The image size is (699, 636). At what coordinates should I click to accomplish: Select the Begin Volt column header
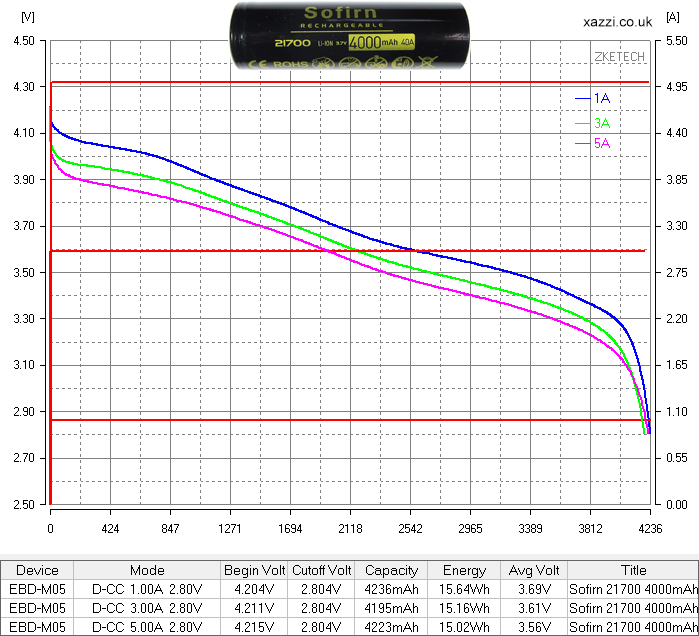click(255, 570)
